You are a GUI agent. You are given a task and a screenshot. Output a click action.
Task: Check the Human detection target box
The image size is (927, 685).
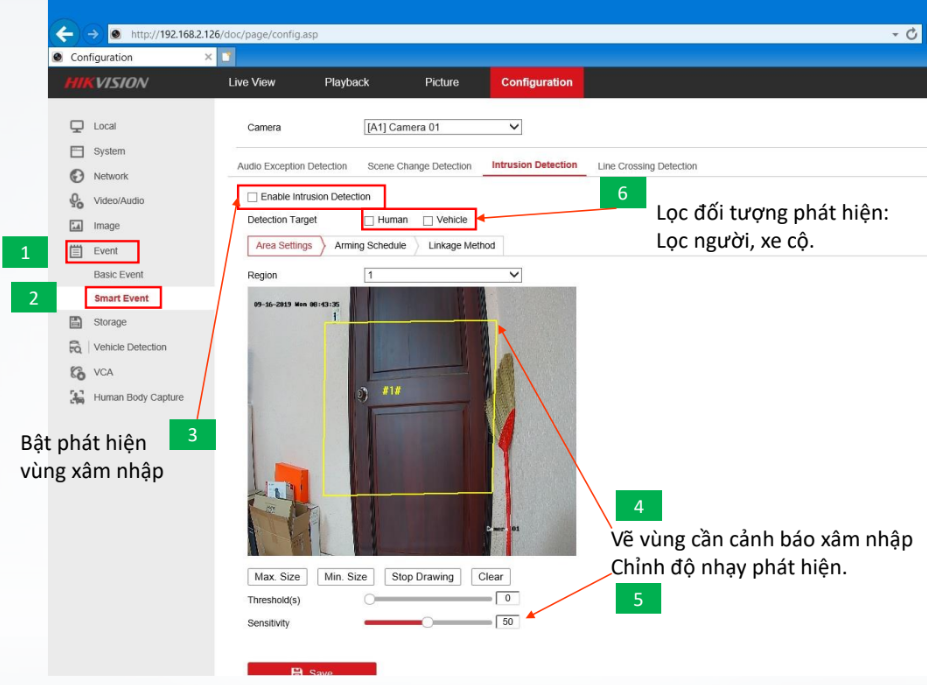[x=369, y=220]
